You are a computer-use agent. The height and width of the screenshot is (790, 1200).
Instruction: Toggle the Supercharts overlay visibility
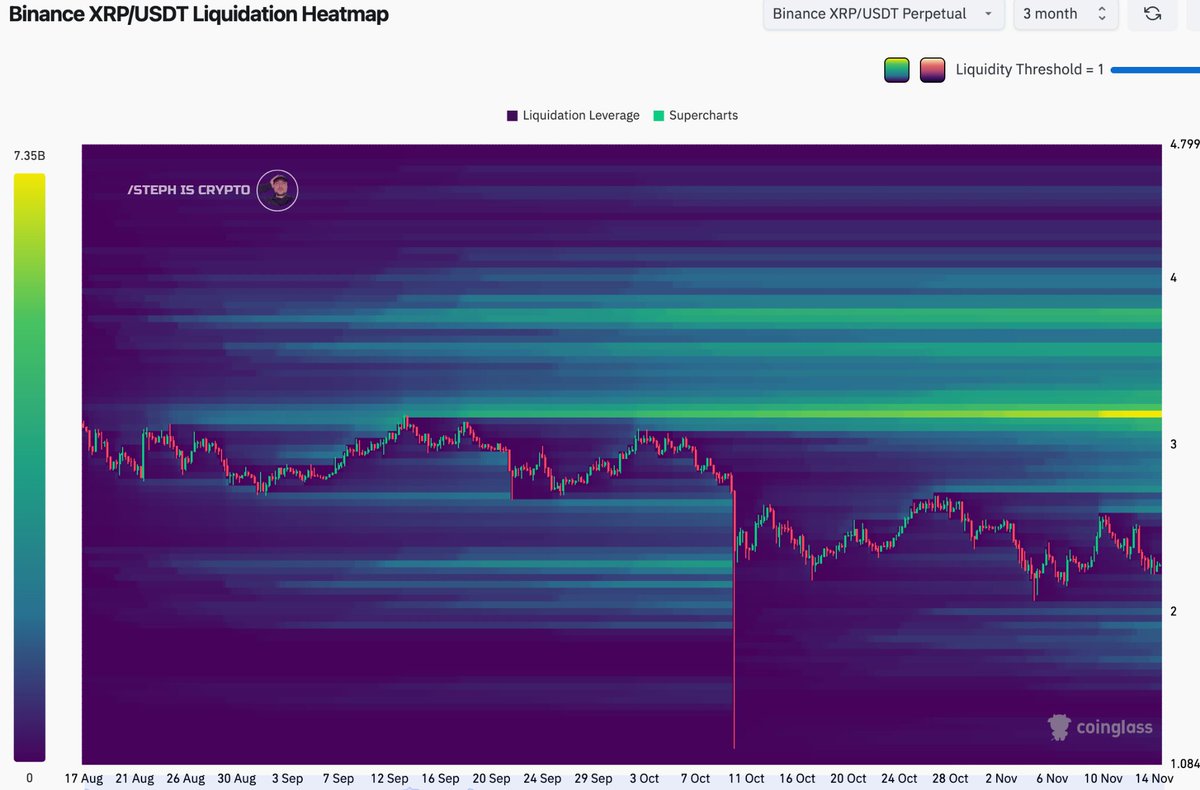[696, 115]
